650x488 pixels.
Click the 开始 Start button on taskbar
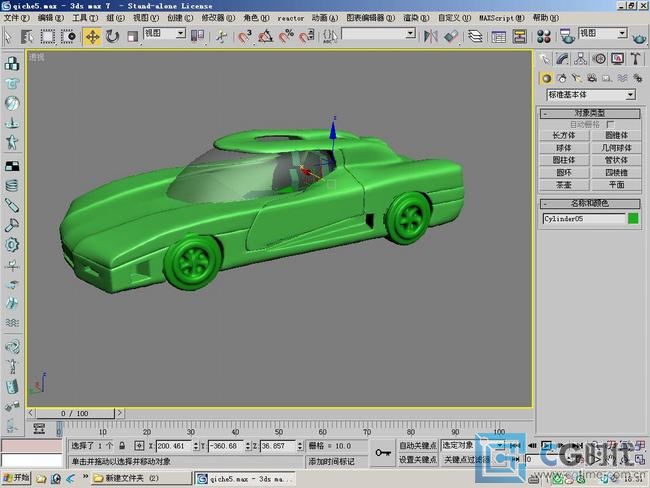coord(16,478)
